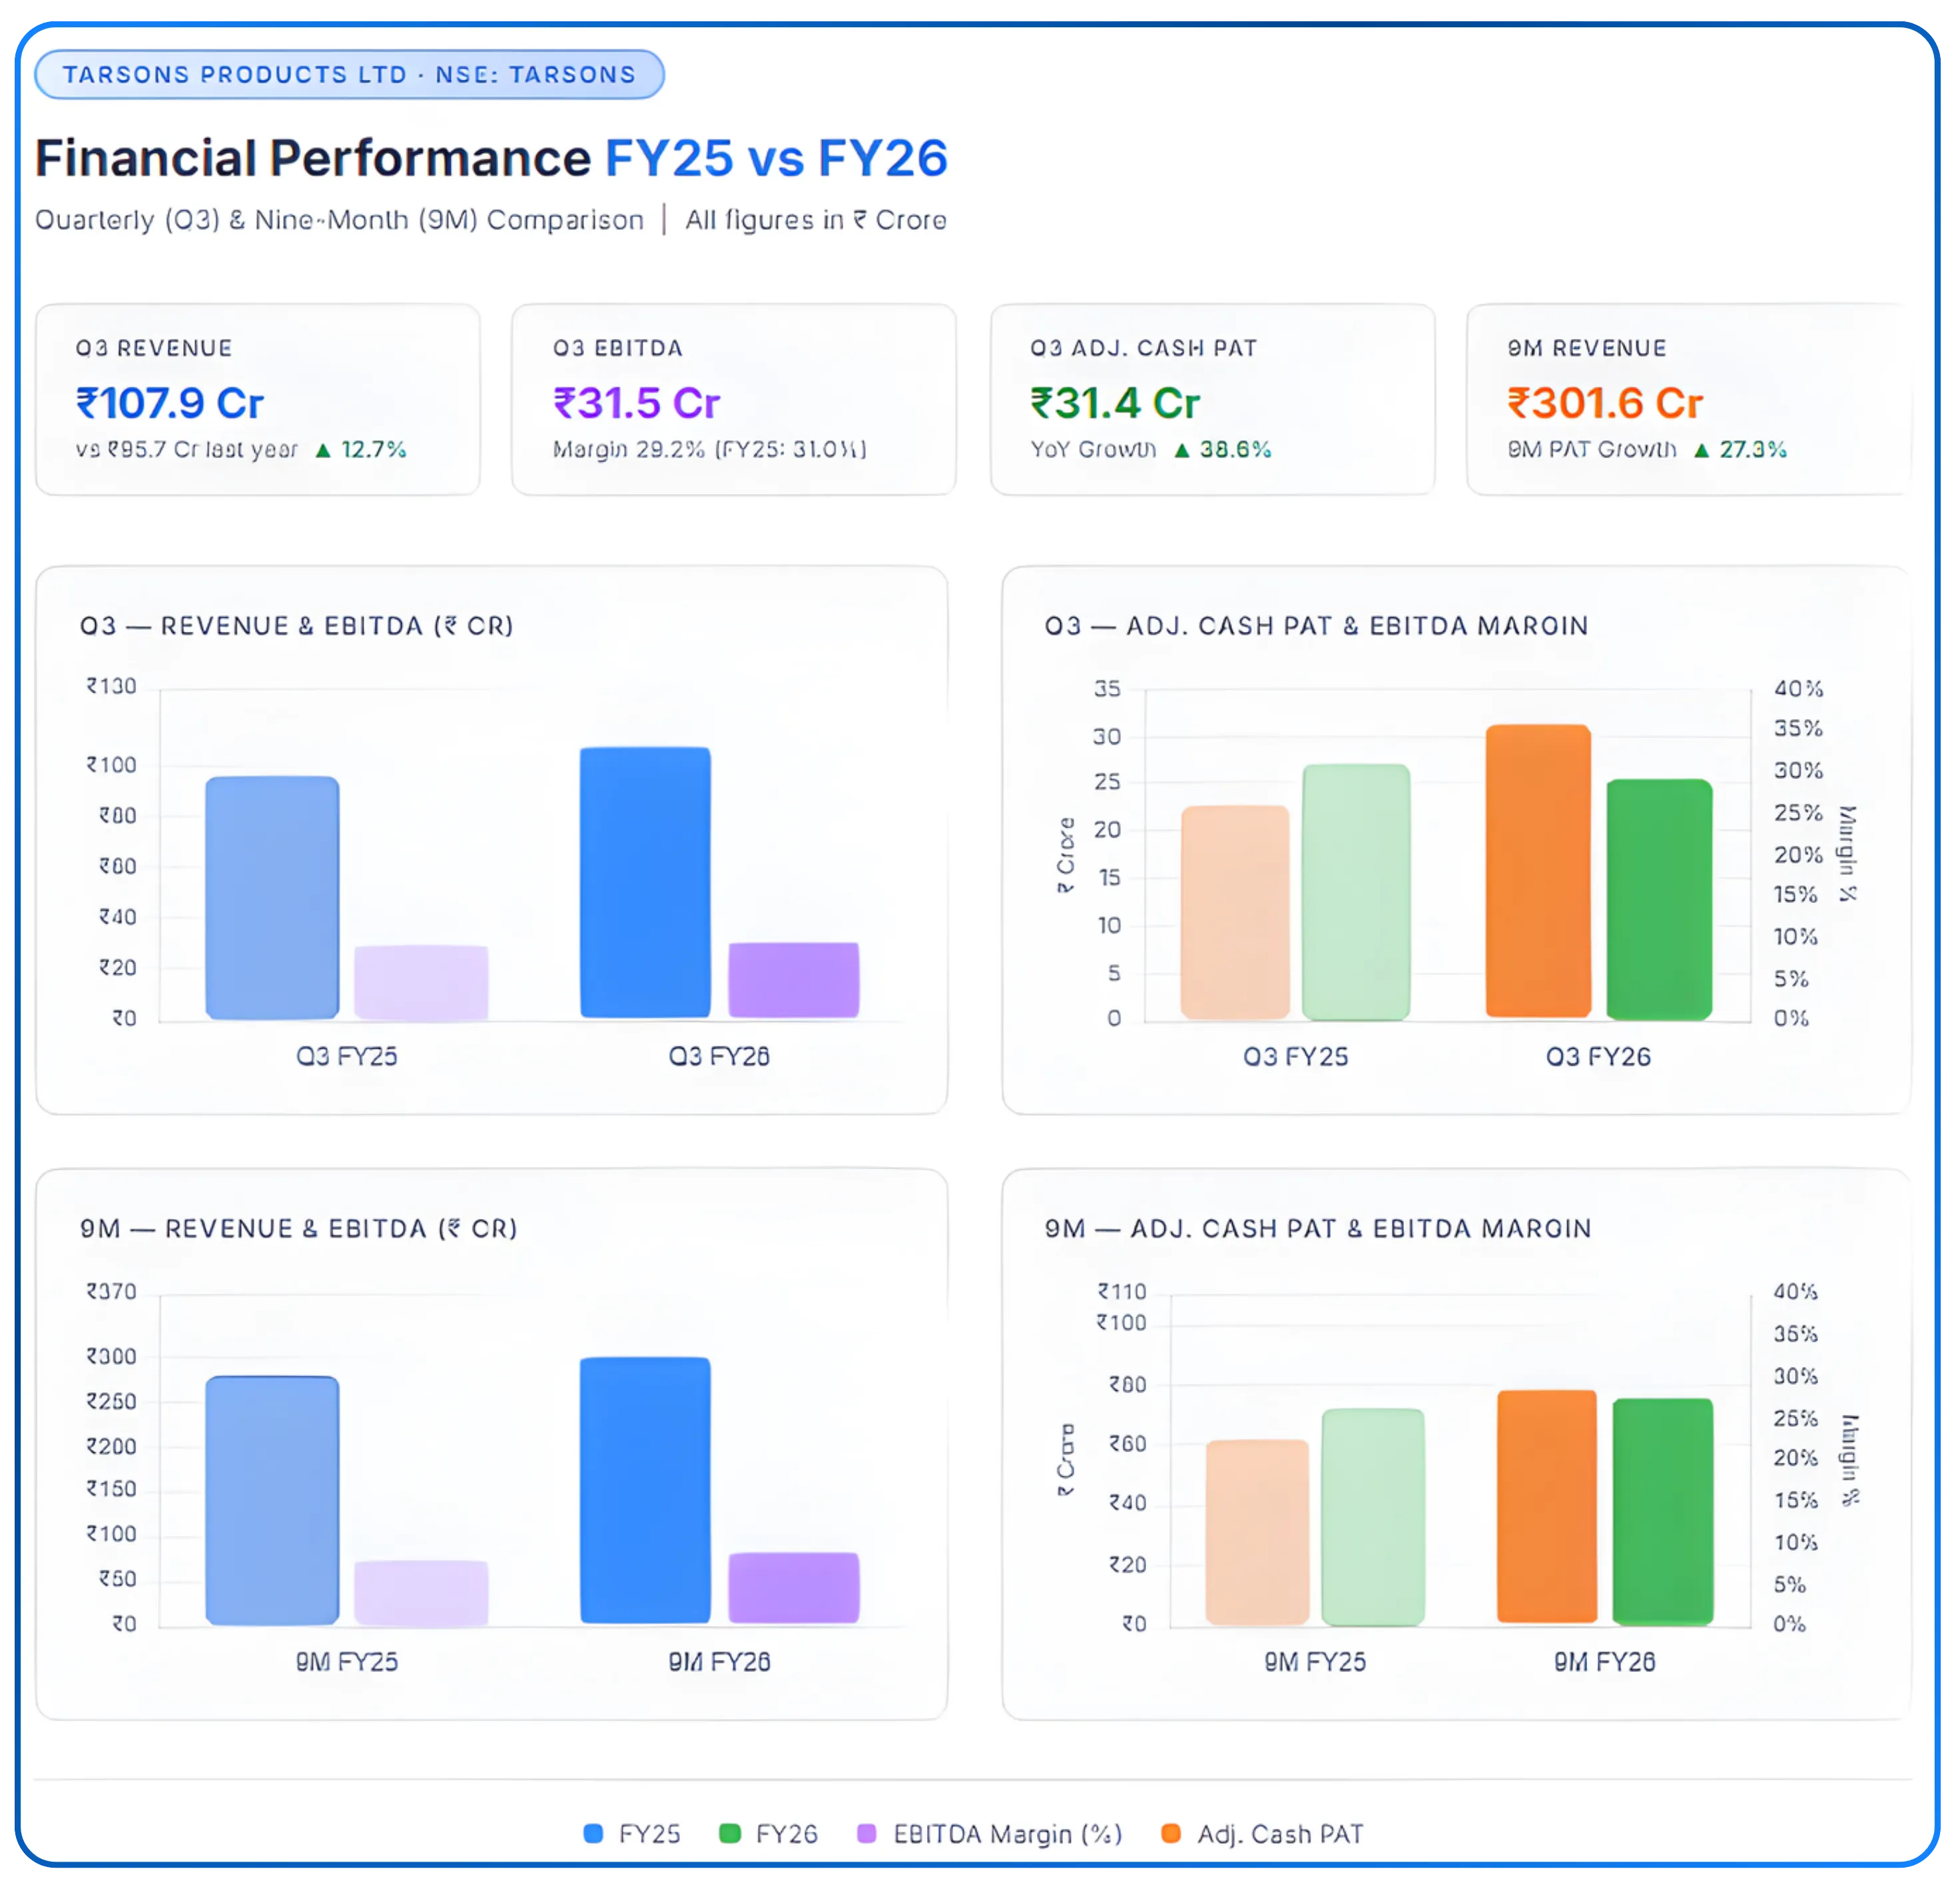Screen dimensions: 1960x1883
Task: Click the Financial Performance FY25 vs FY26 title
Action: click(490, 156)
